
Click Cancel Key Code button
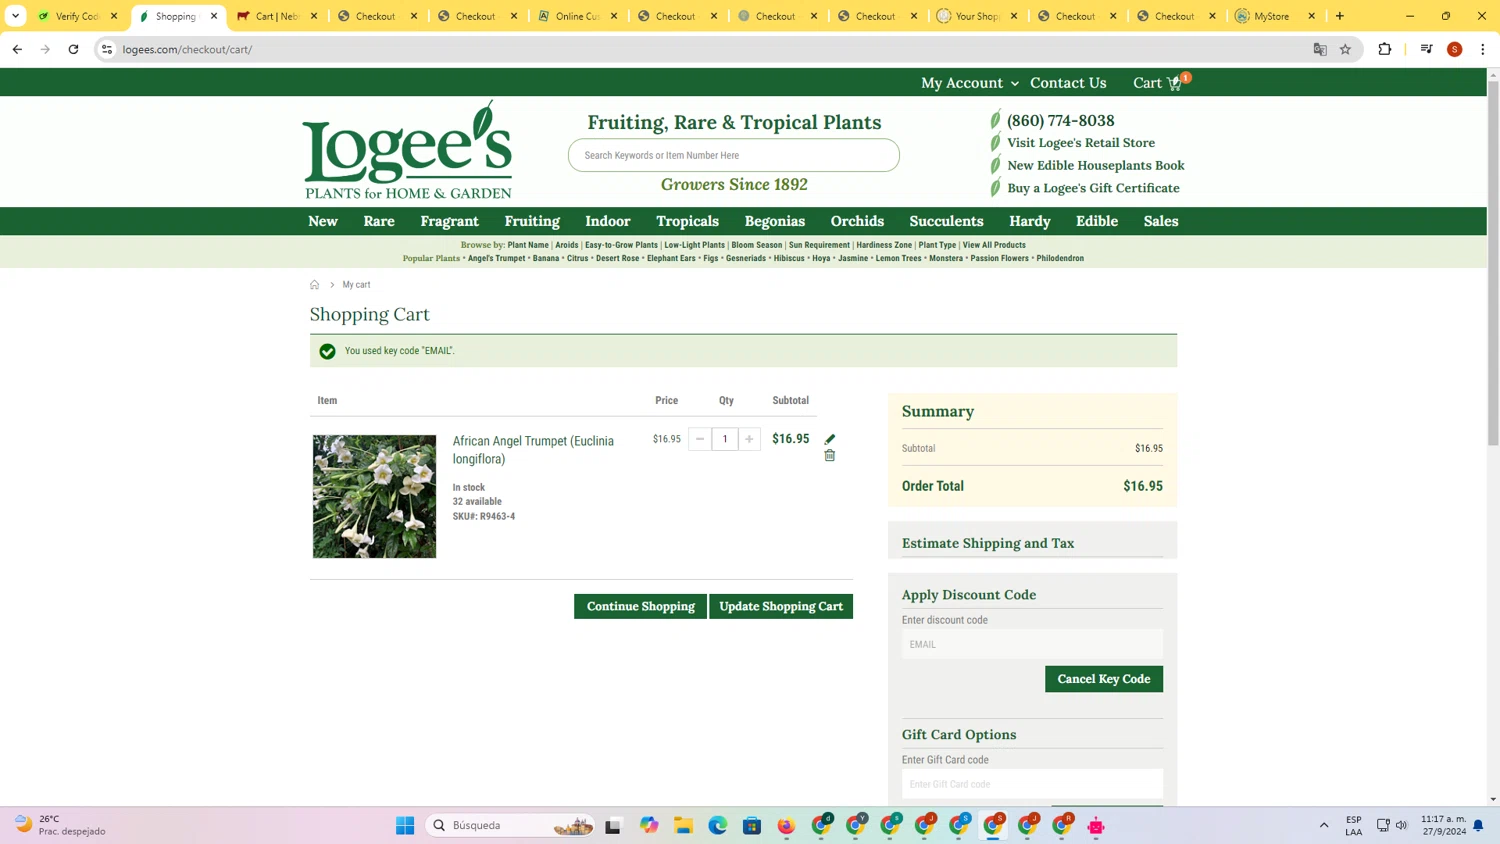pyautogui.click(x=1104, y=679)
